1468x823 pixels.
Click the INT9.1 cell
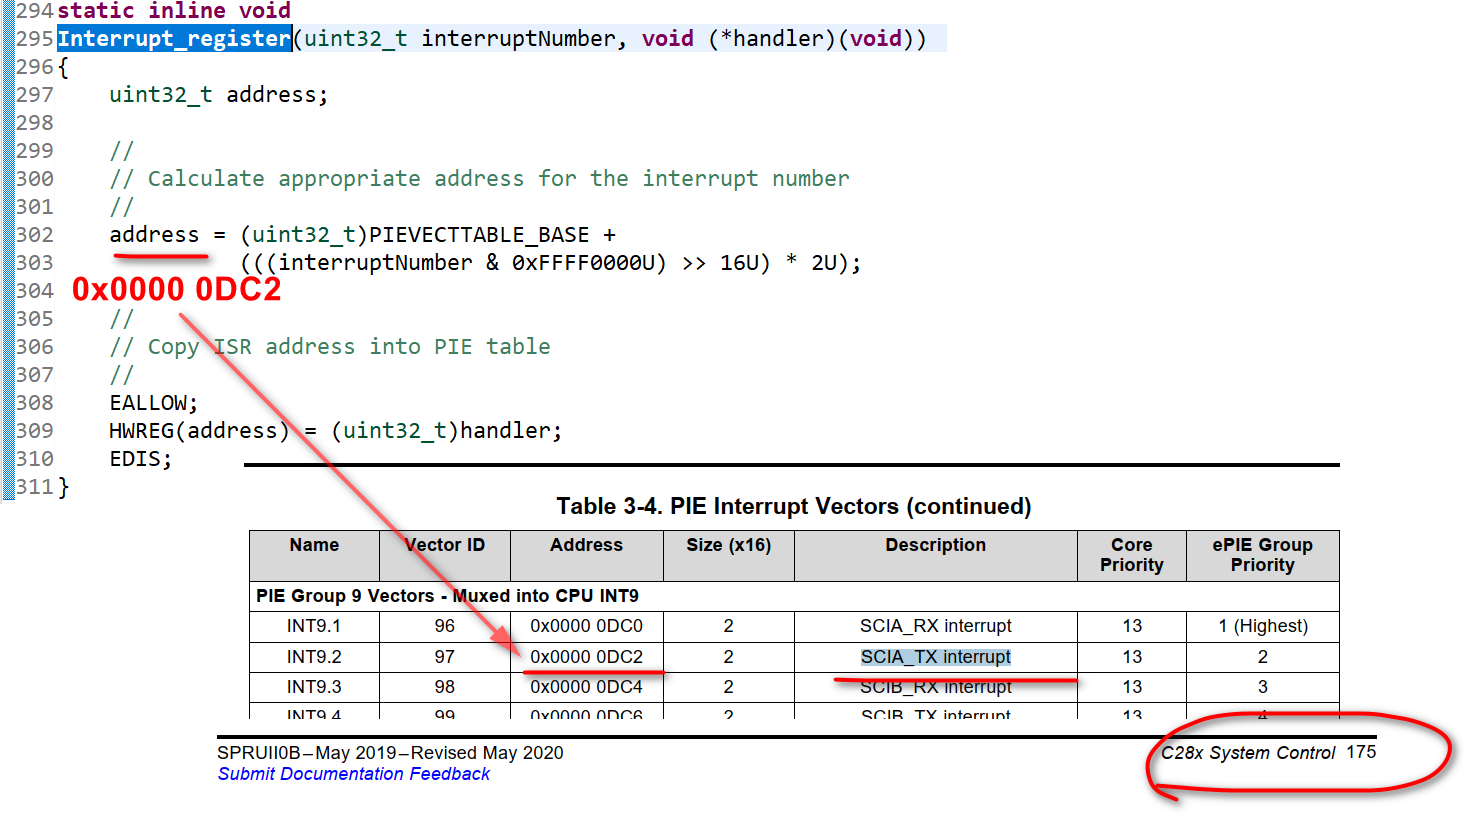coord(314,626)
